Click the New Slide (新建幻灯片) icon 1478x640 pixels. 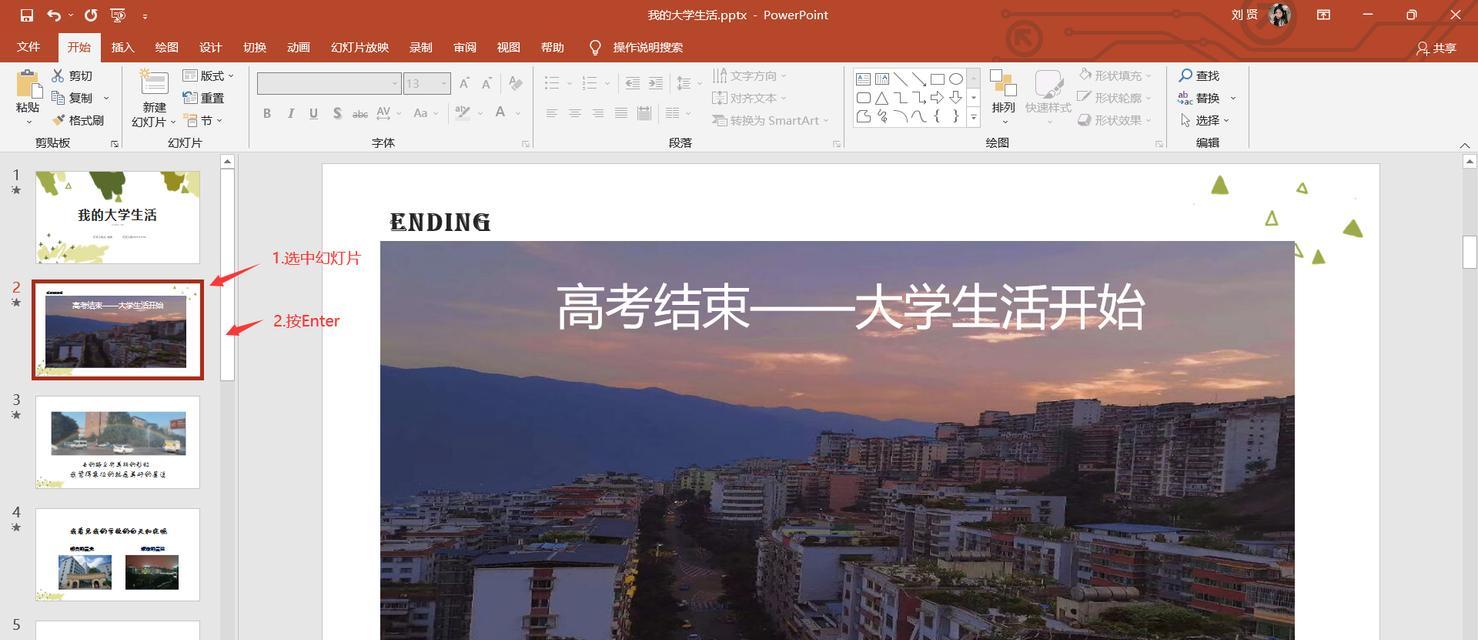(x=153, y=83)
